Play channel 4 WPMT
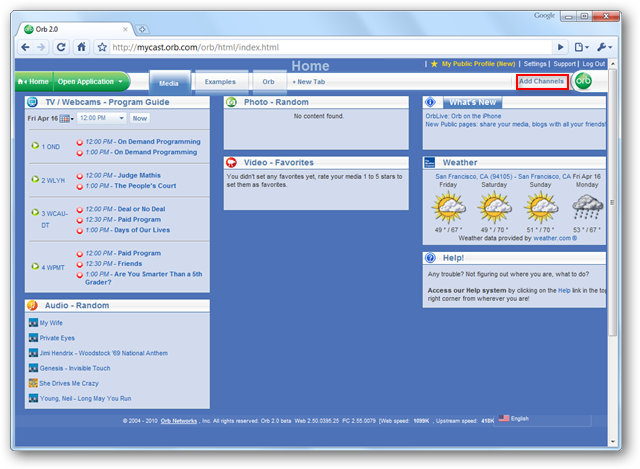 click(35, 266)
